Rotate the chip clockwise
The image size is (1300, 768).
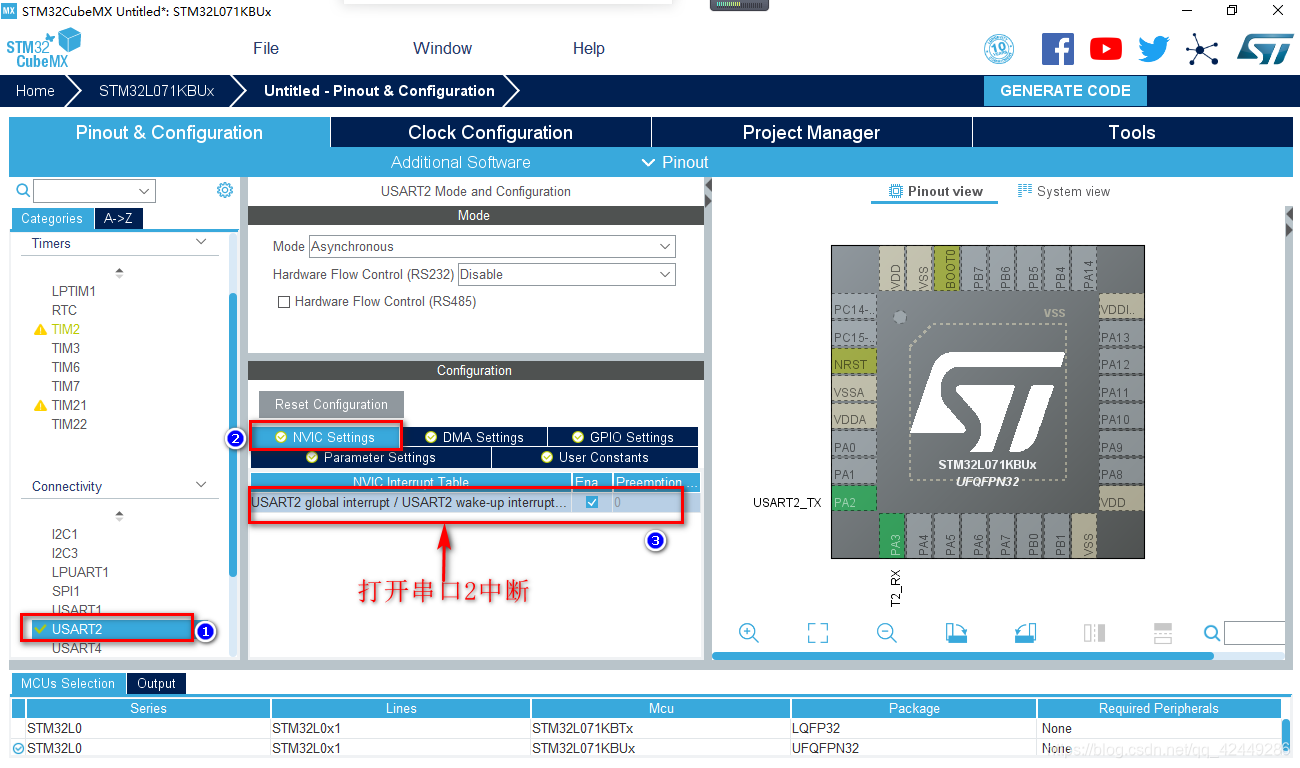tap(956, 632)
